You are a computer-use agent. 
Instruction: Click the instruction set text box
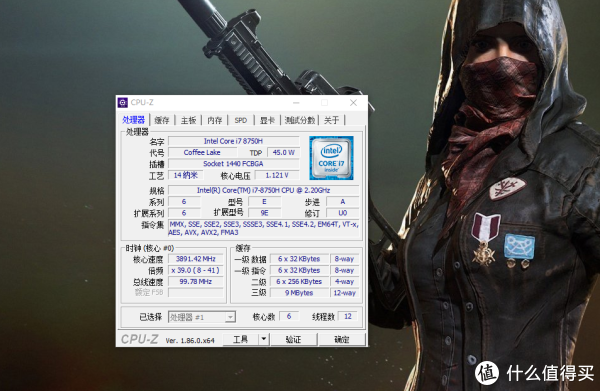[264, 228]
